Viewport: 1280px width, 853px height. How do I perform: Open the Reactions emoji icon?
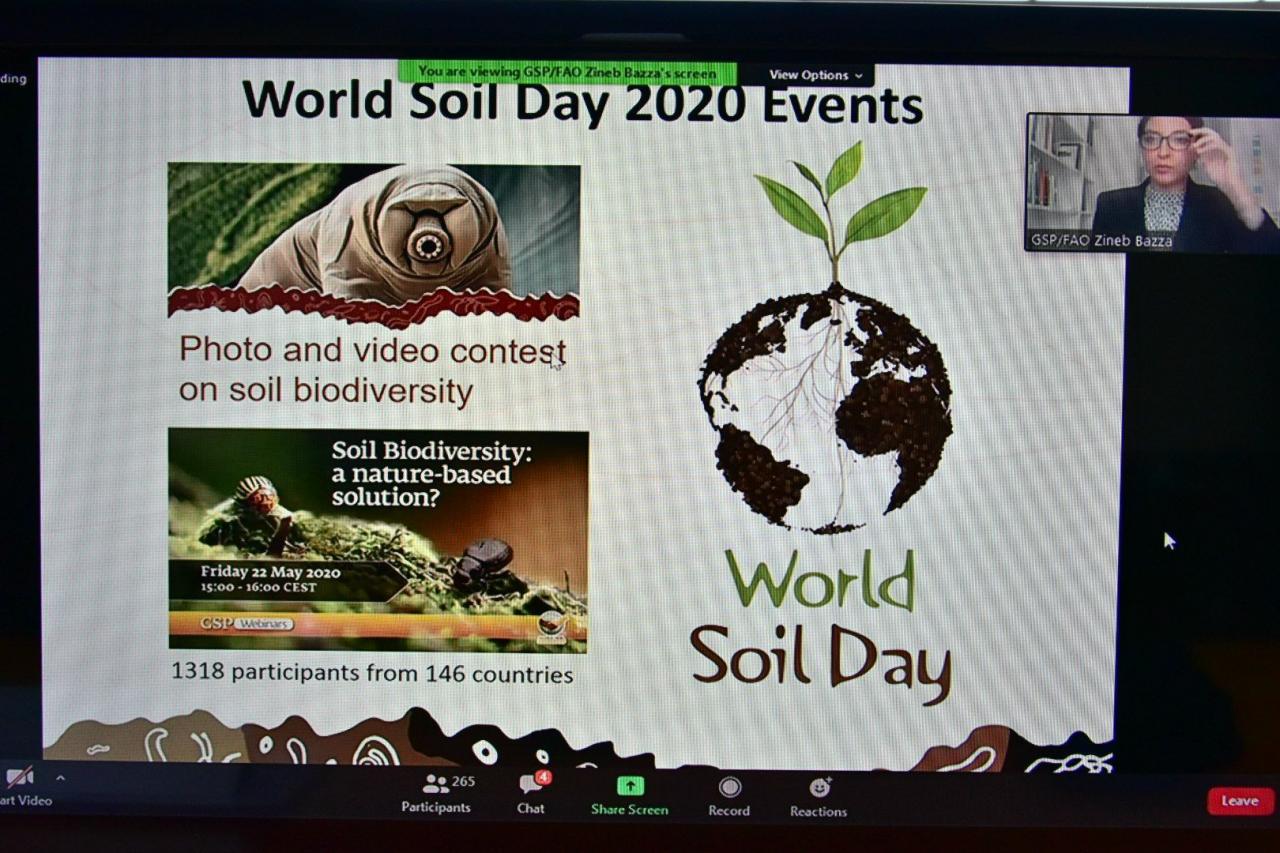pos(819,787)
